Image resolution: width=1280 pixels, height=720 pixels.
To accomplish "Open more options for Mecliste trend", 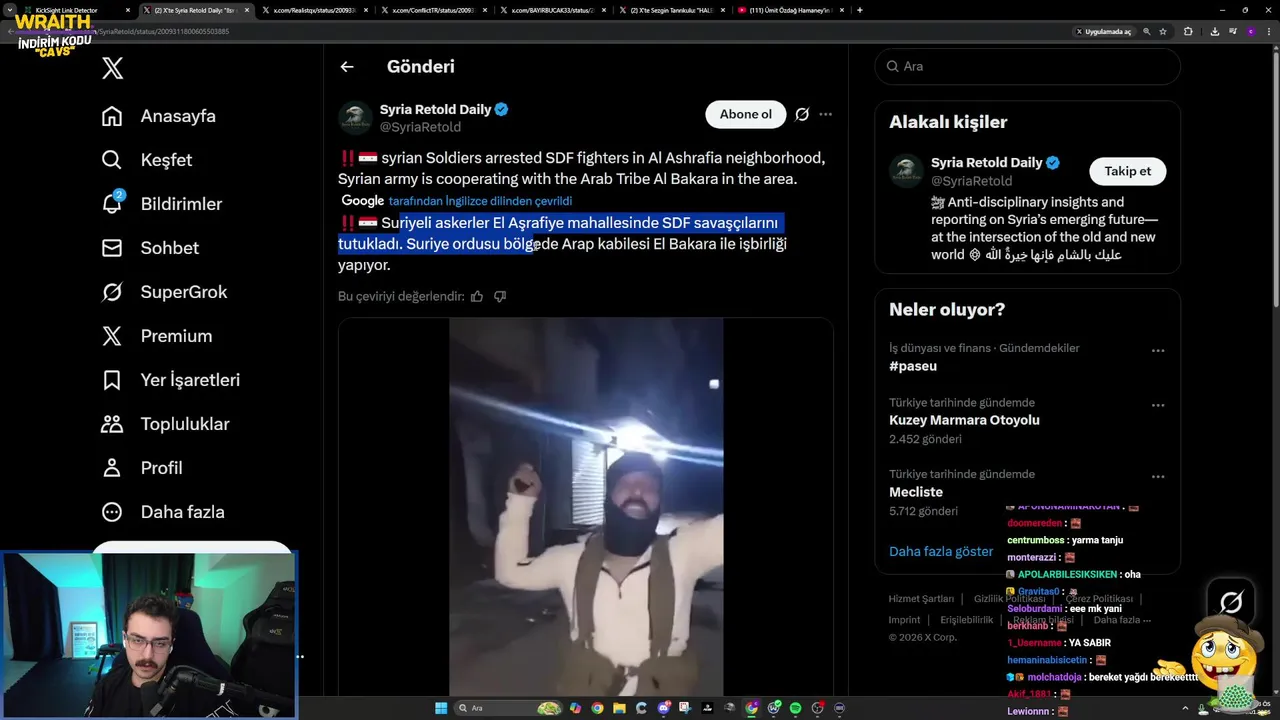I will [1158, 477].
